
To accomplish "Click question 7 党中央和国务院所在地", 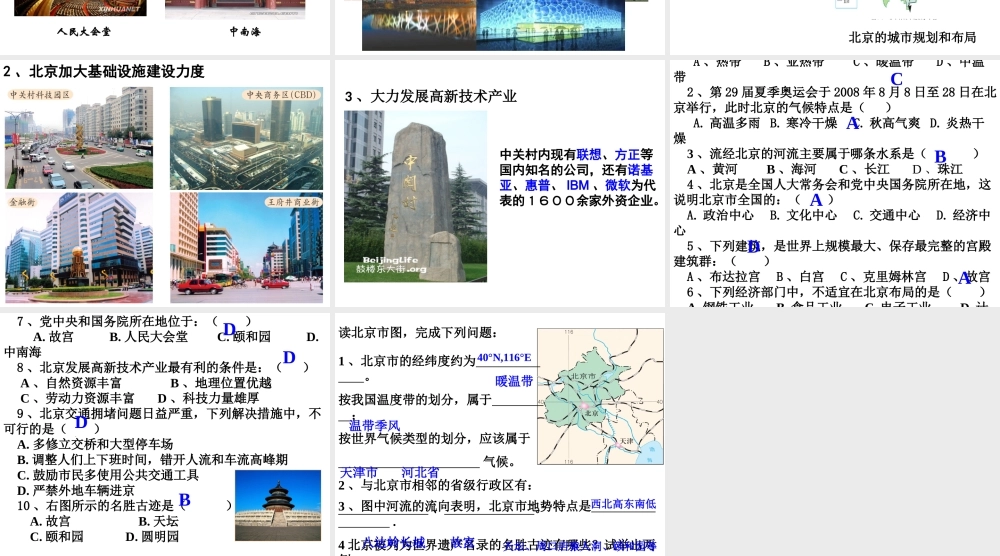I will coord(134,321).
